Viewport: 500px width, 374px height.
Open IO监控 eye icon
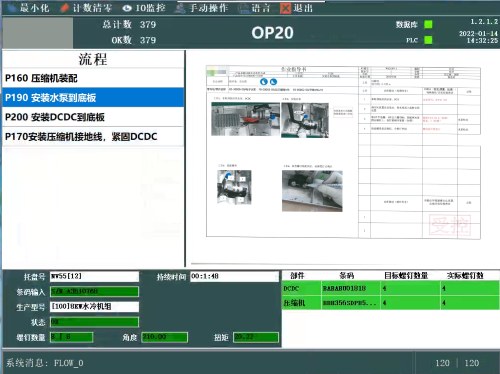pos(127,8)
